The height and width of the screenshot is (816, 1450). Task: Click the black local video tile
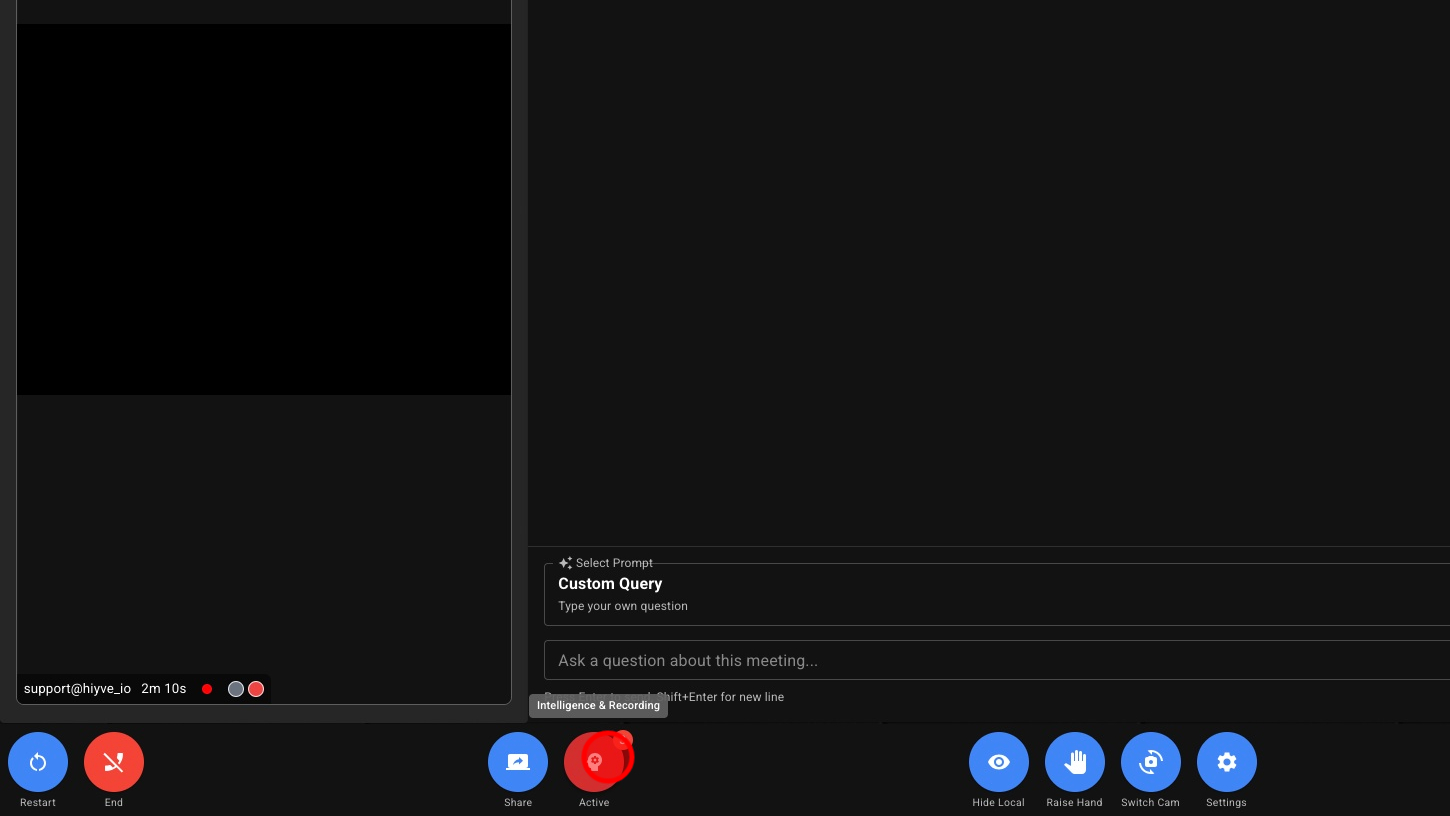(264, 209)
